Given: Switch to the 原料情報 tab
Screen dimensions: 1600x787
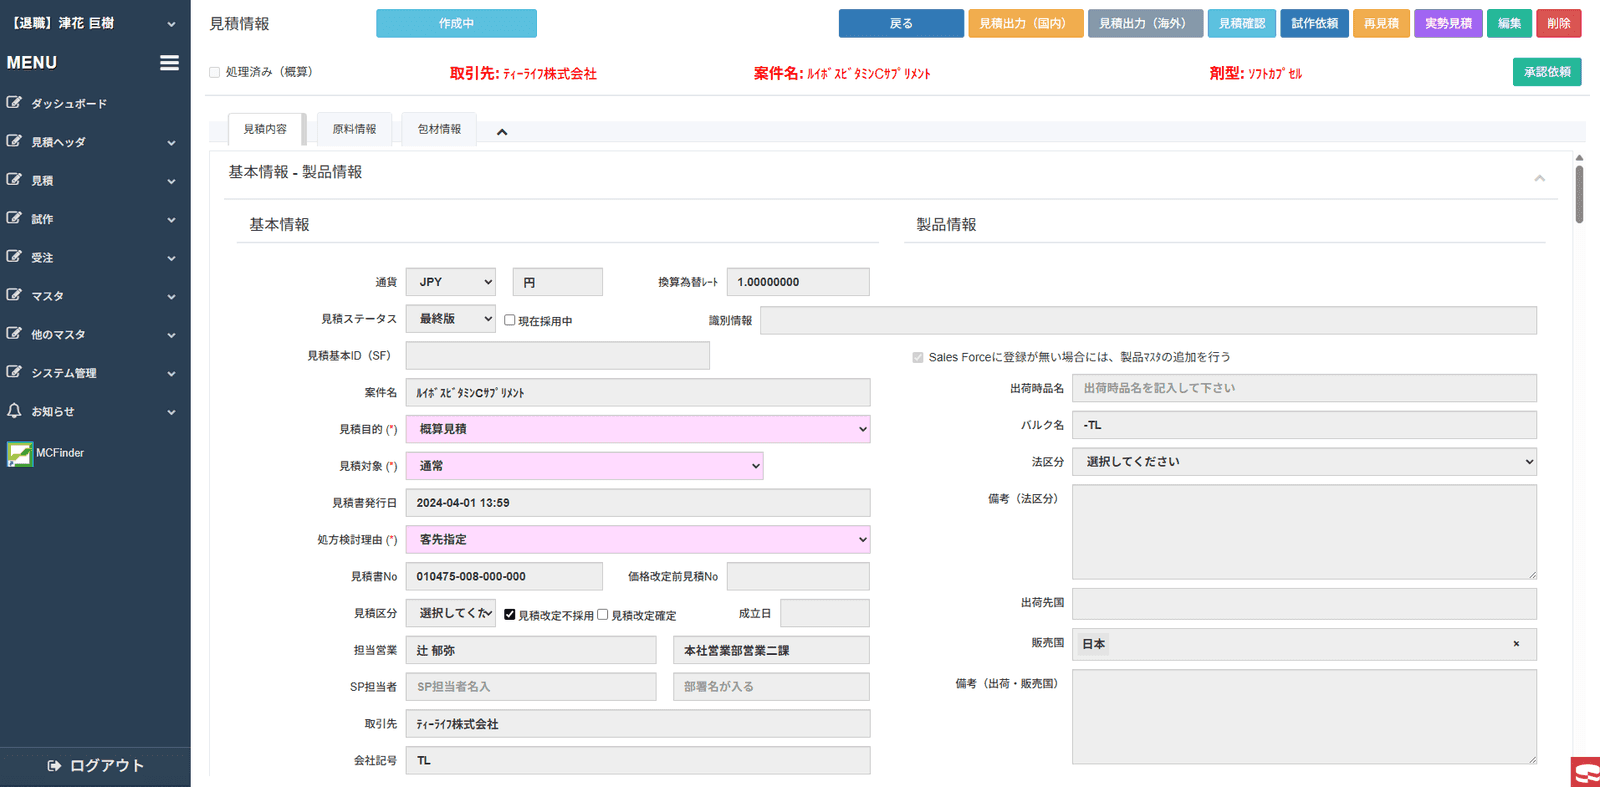Looking at the screenshot, I should pyautogui.click(x=354, y=130).
